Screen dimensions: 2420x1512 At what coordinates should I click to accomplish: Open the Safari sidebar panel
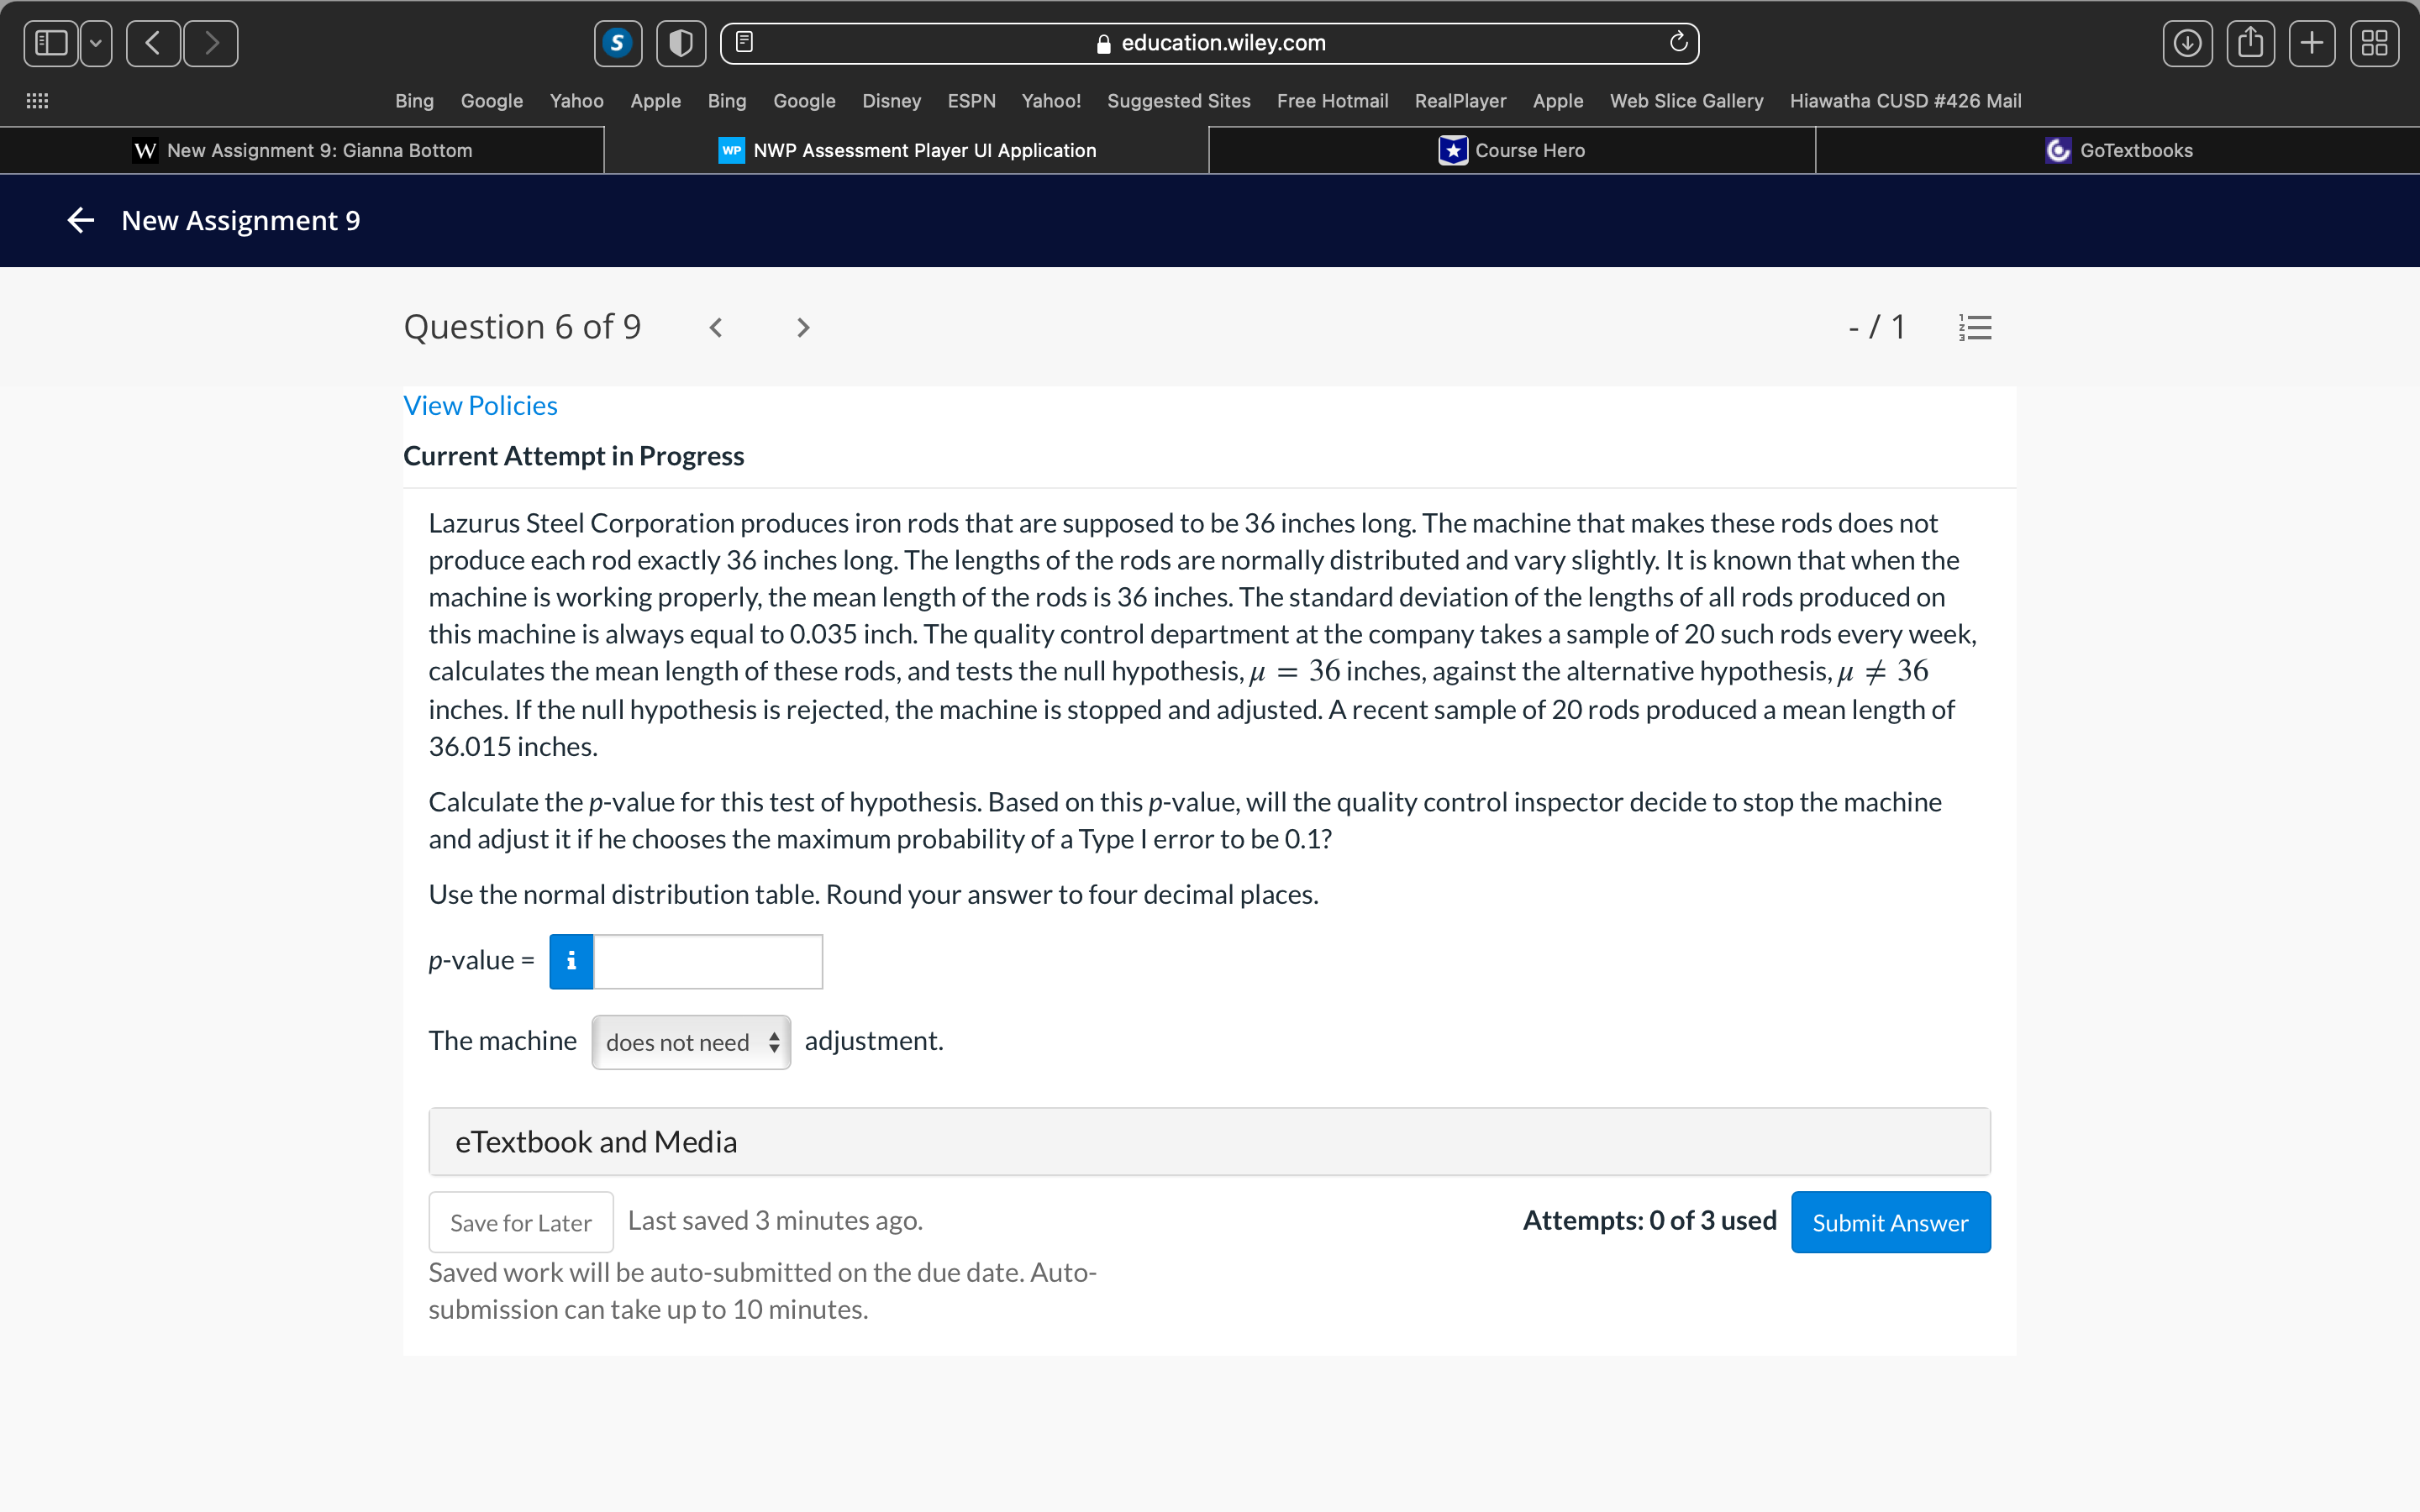51,43
